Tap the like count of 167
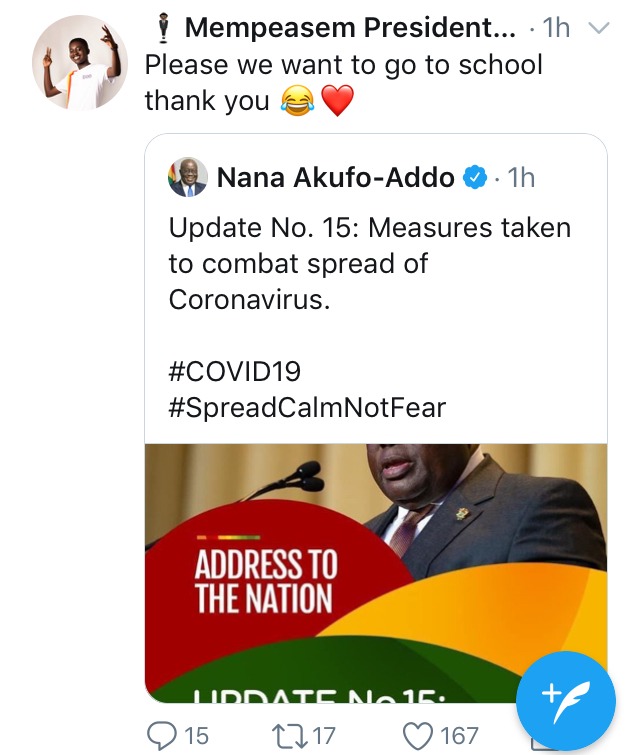Viewport: 640px width, 755px height. (459, 736)
